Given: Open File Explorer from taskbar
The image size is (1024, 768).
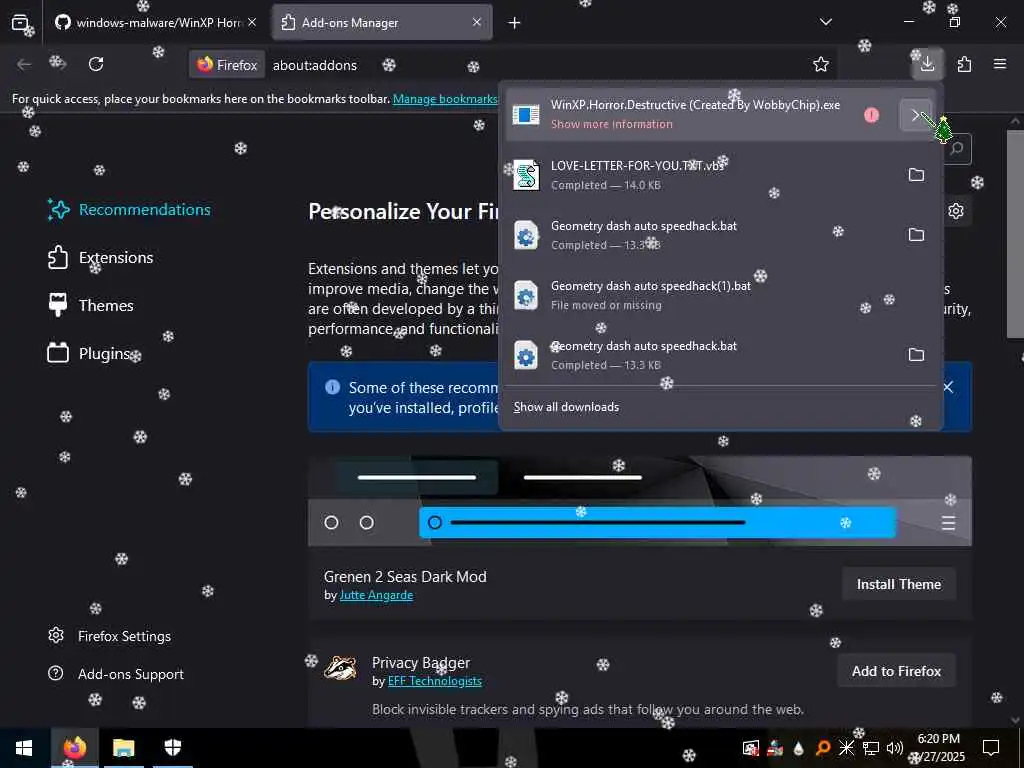Looking at the screenshot, I should click(x=124, y=748).
